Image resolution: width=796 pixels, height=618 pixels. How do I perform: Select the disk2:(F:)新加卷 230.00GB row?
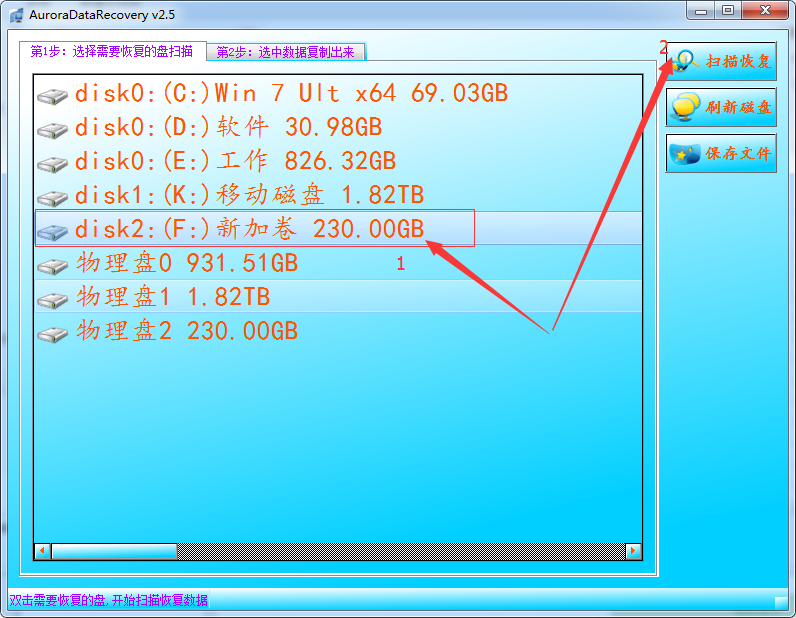point(338,229)
